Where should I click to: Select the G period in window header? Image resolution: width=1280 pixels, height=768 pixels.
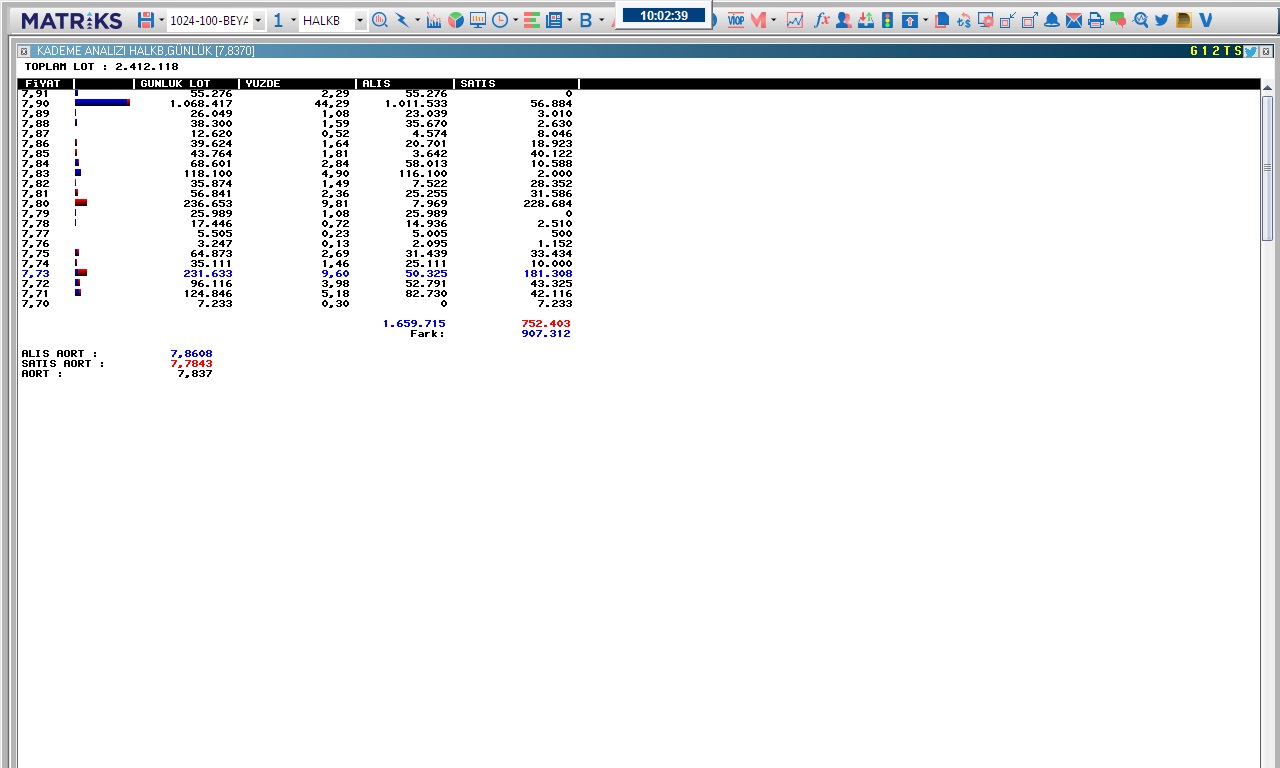tap(1193, 51)
